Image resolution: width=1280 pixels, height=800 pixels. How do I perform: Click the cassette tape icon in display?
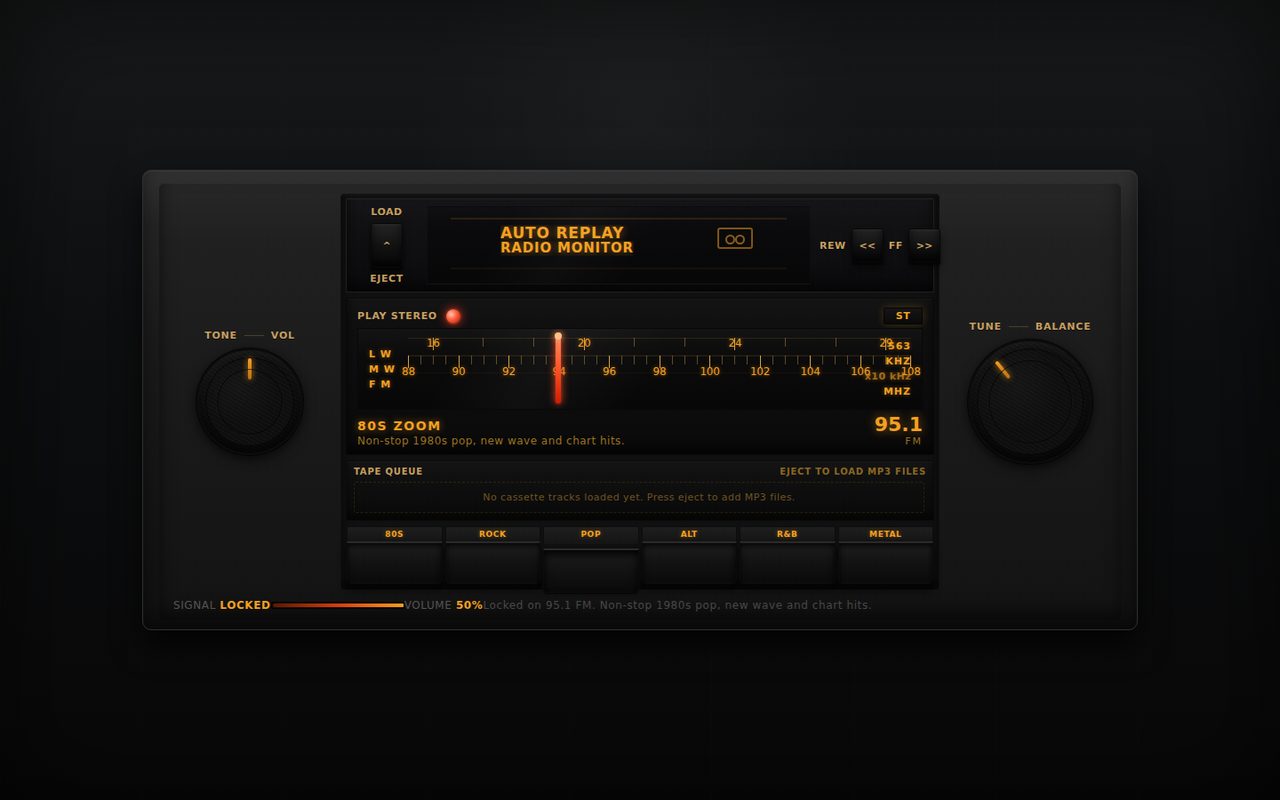(735, 239)
